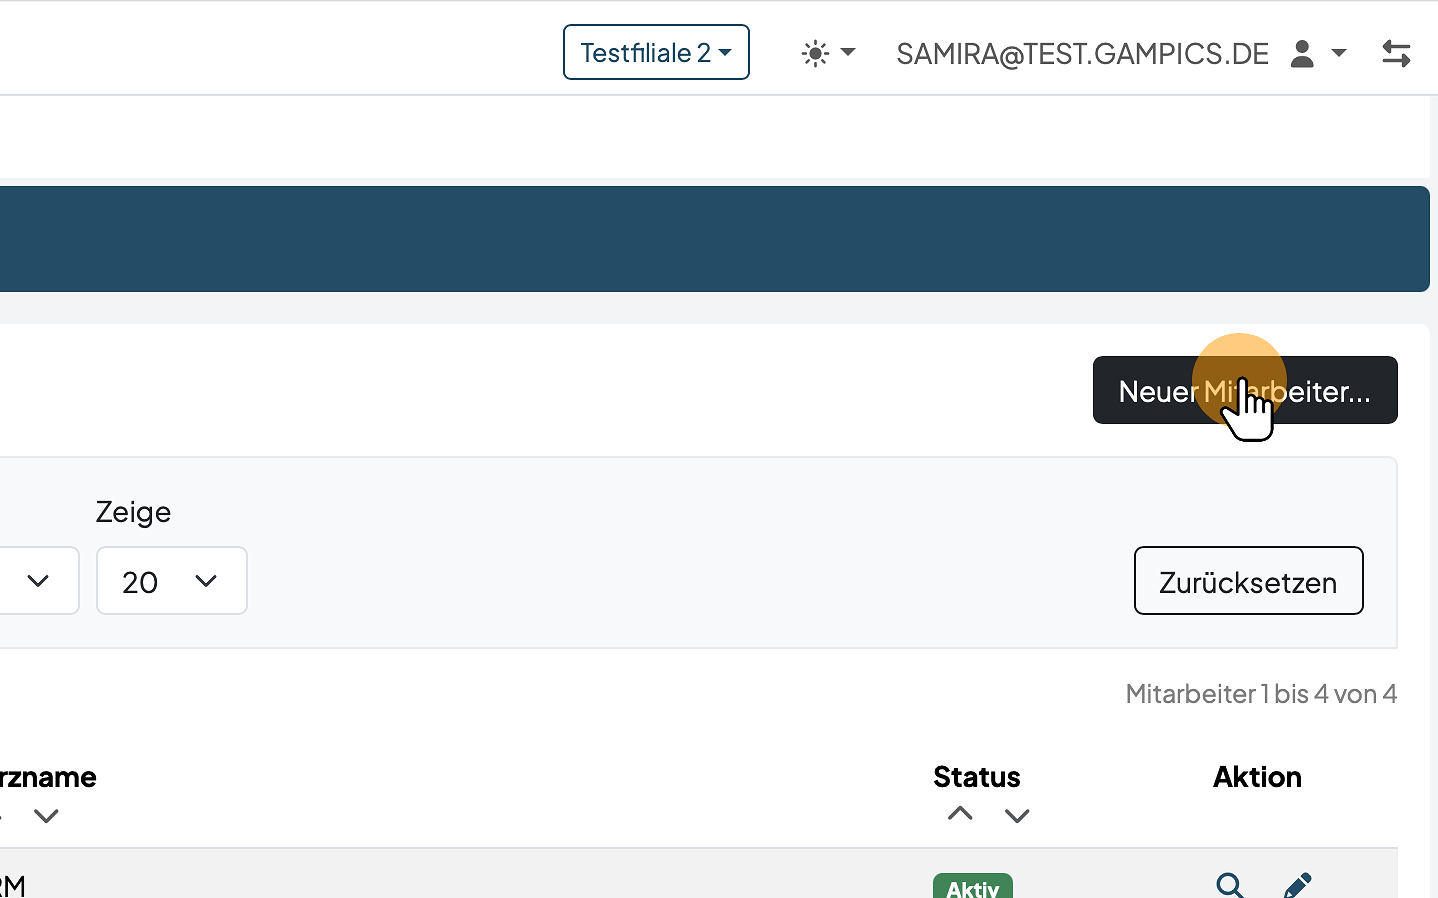Open the Testfiliale 2 branch dropdown
This screenshot has height=898, width=1438.
pos(656,52)
